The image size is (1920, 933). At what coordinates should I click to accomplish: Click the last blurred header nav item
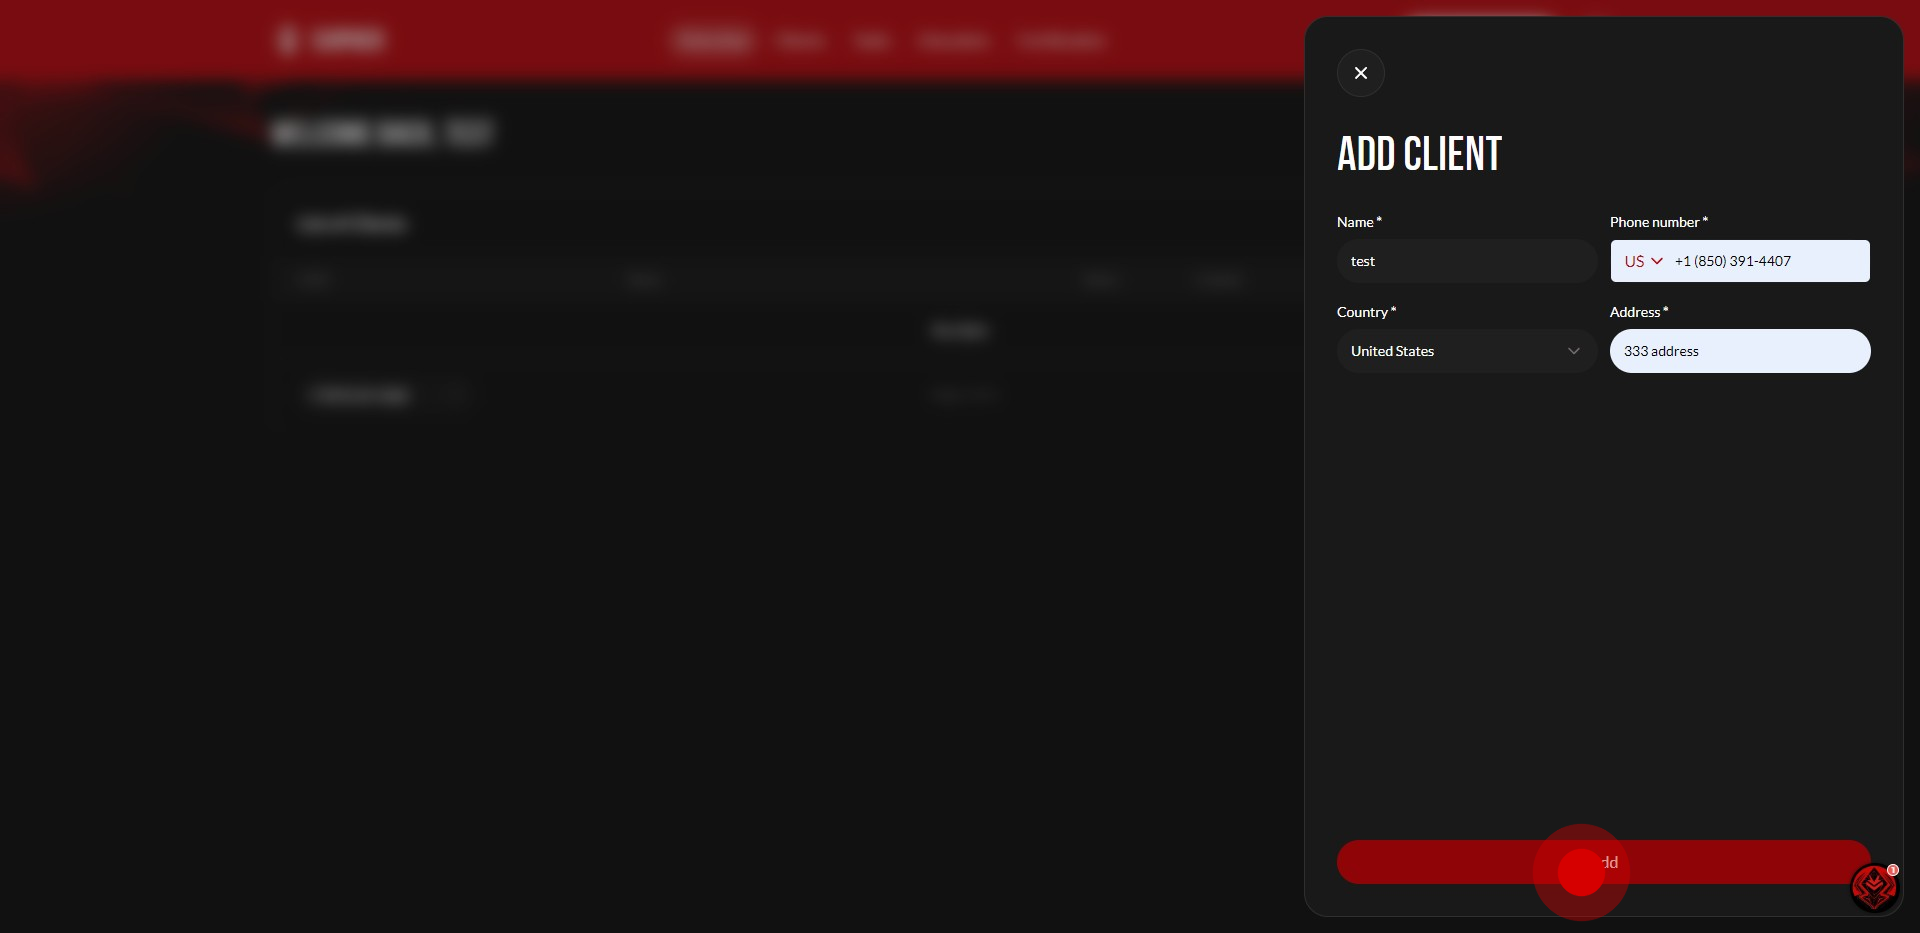tap(1060, 41)
